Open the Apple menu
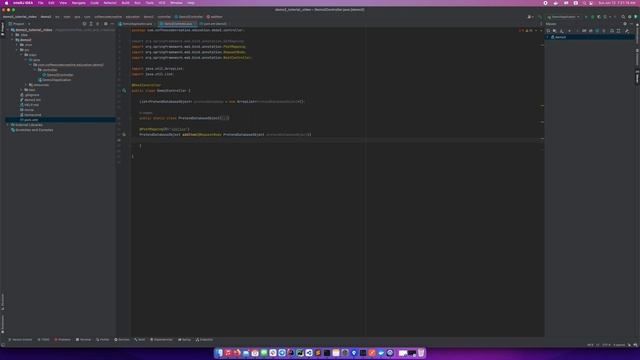 (6, 3)
